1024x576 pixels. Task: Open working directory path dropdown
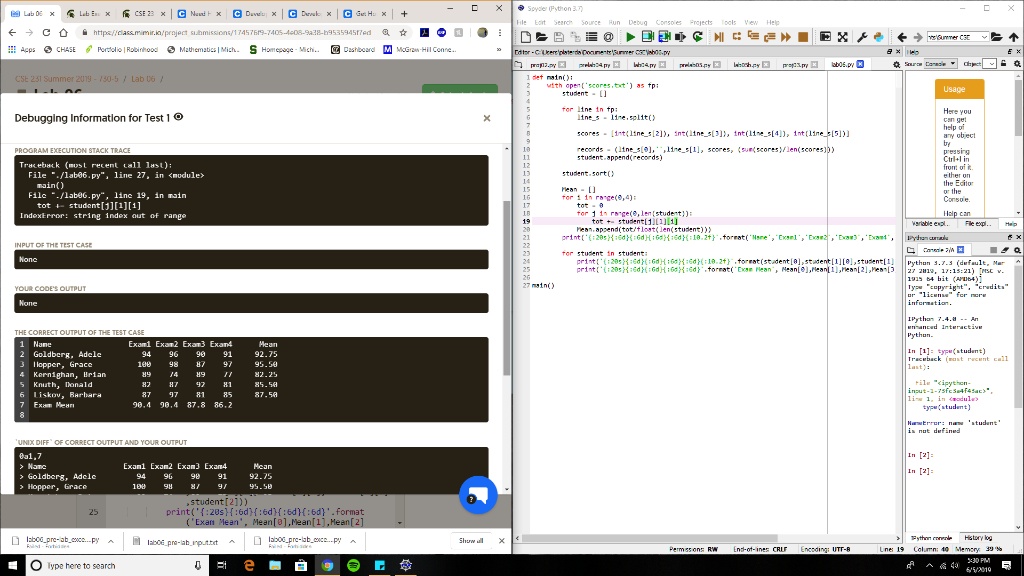click(984, 37)
